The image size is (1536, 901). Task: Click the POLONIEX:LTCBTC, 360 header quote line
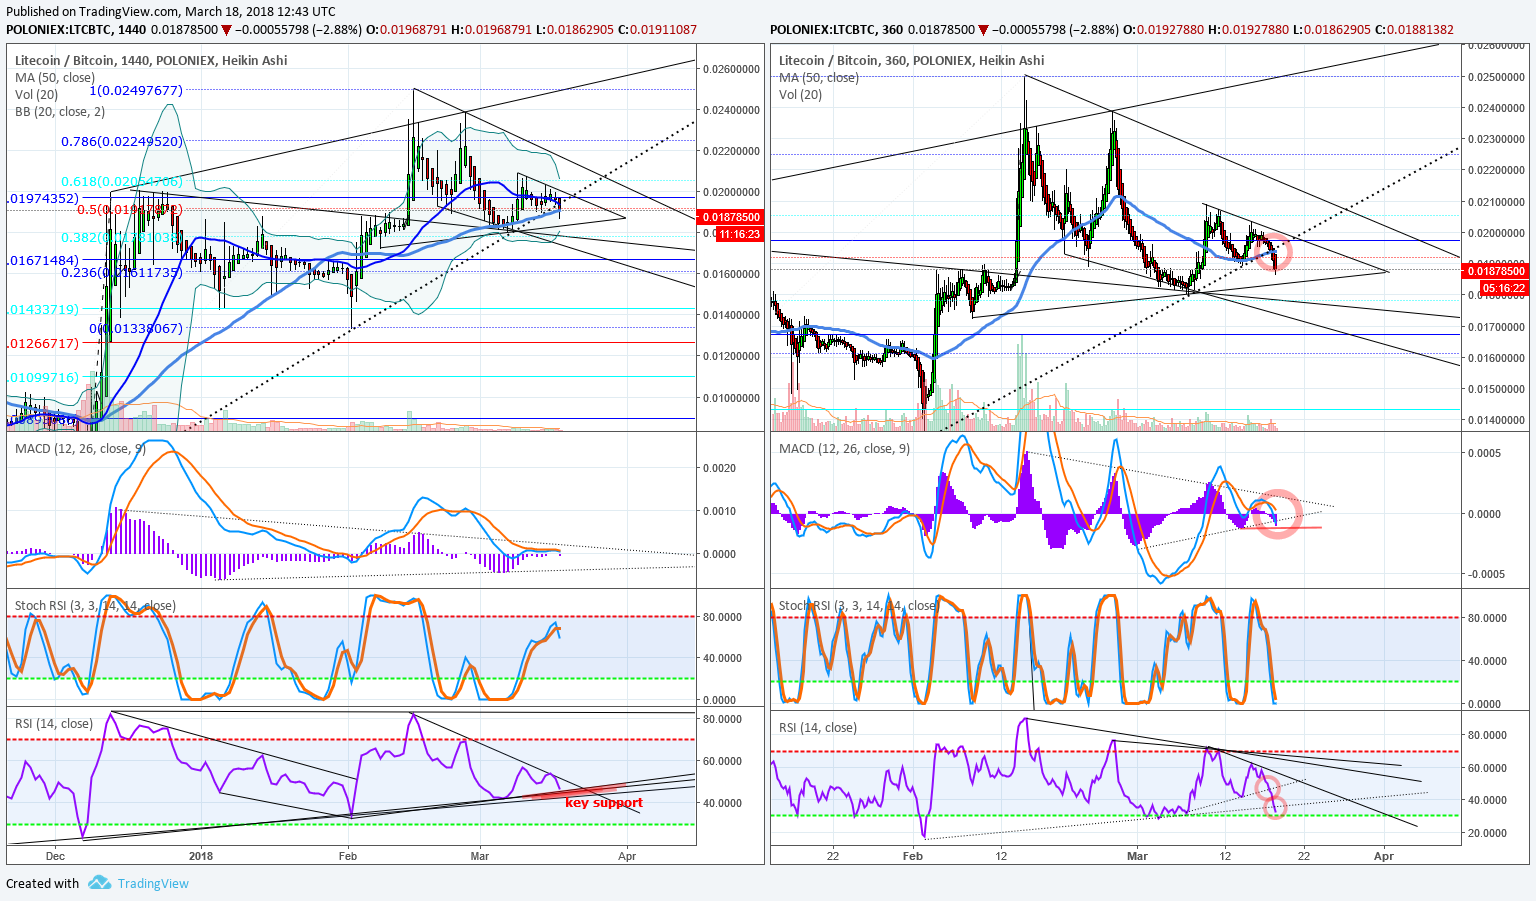[1111, 30]
